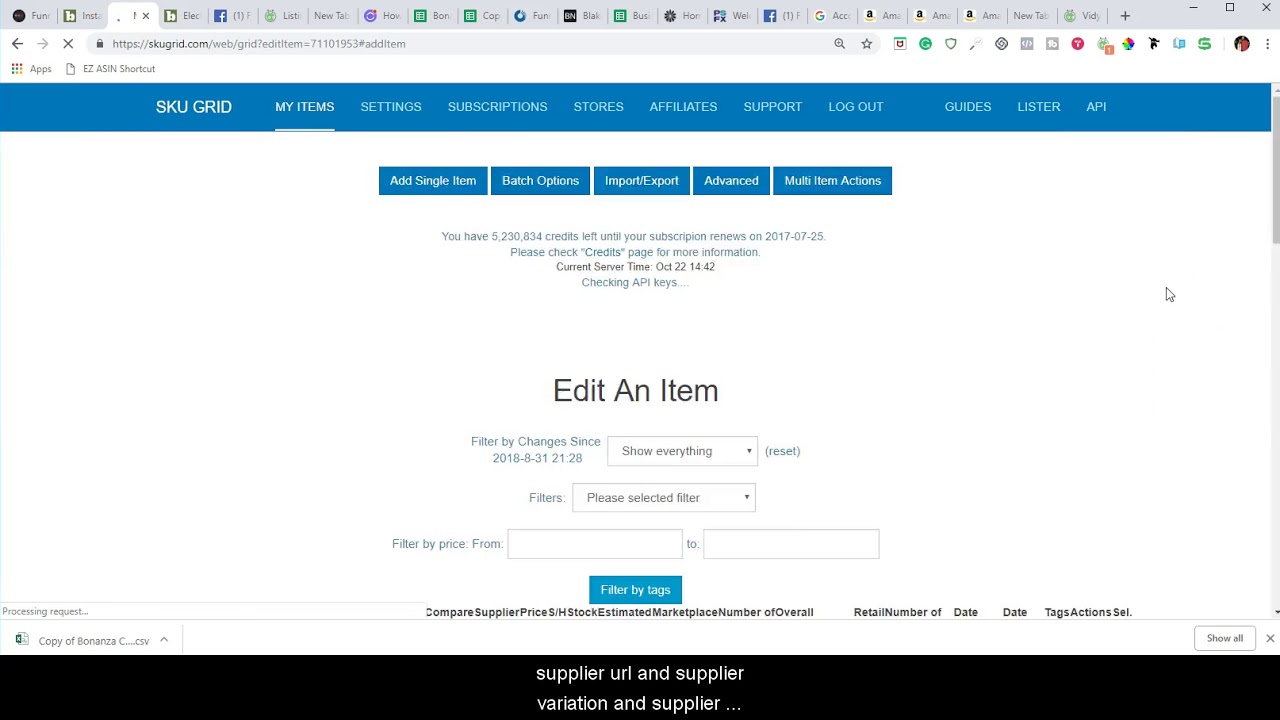Open the zoom magnifier icon in address bar
This screenshot has height=720, width=1280.
coord(840,44)
